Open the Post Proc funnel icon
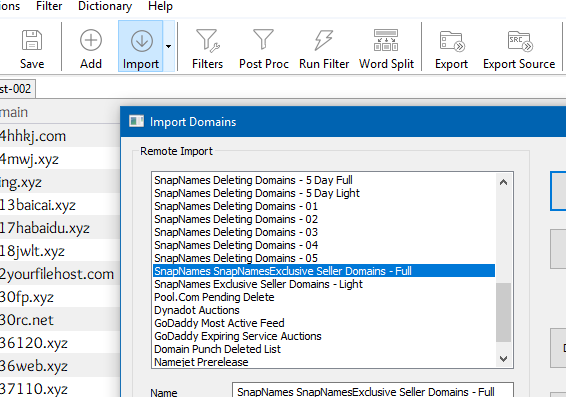The image size is (566, 397). 263,39
